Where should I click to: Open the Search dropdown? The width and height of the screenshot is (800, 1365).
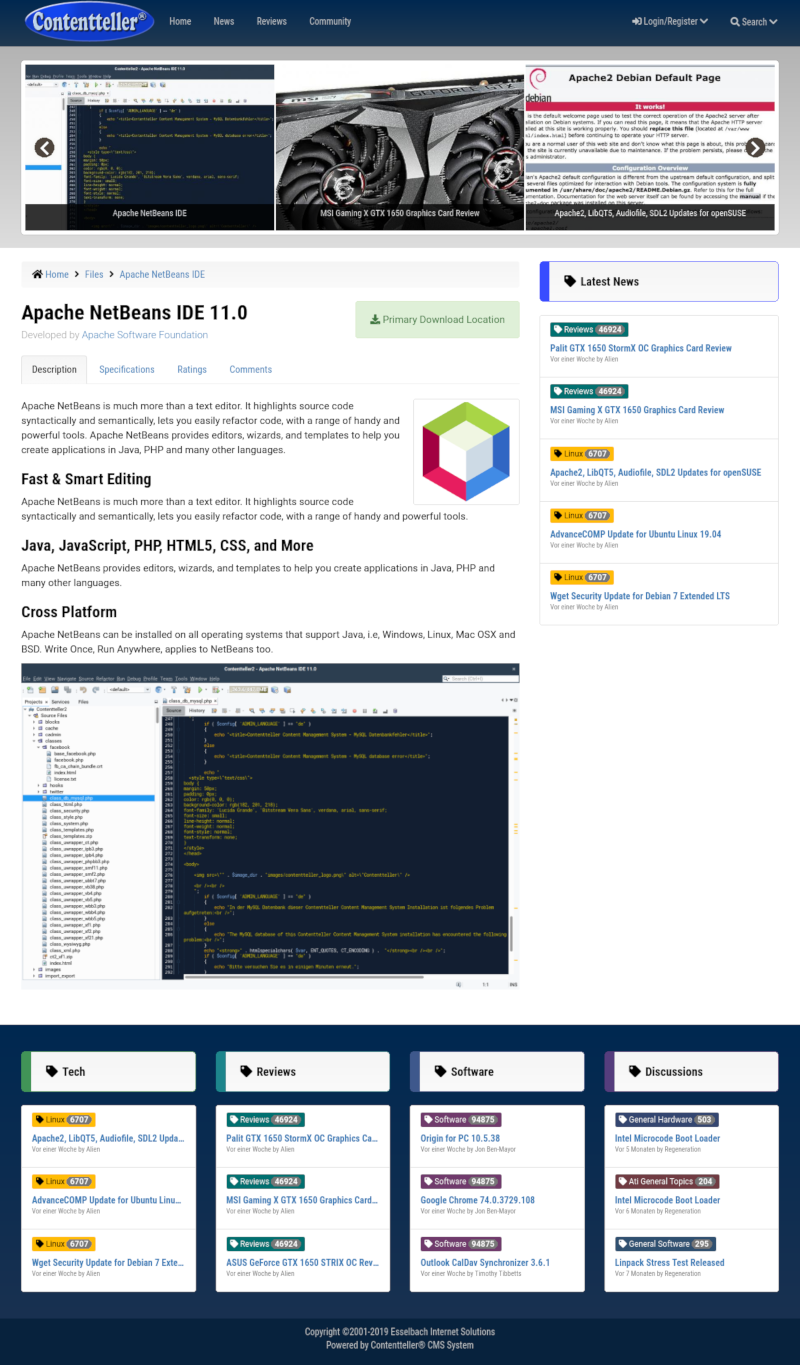754,21
